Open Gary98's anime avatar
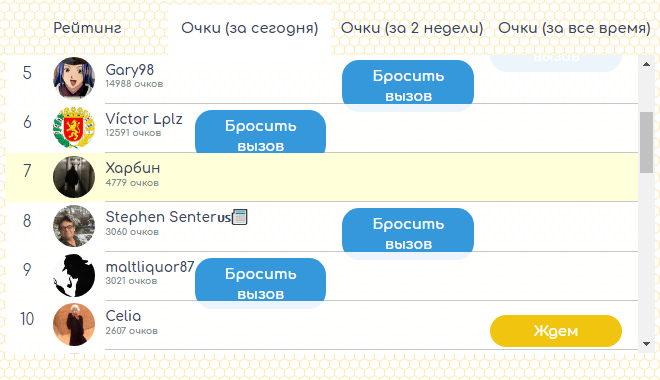The width and height of the screenshot is (660, 380). tap(74, 78)
